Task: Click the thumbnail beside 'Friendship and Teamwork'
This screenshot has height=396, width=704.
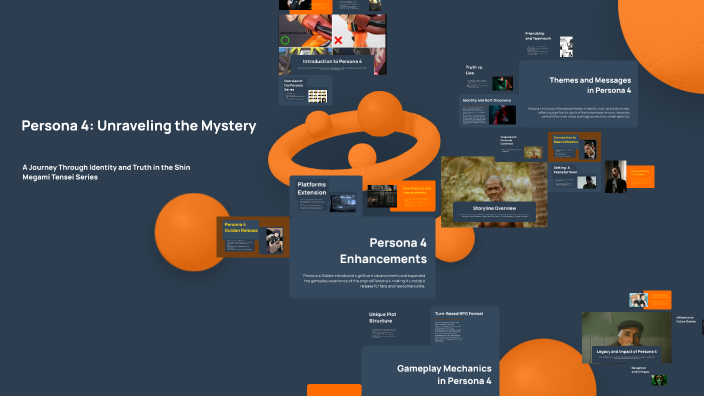Action: click(x=566, y=47)
